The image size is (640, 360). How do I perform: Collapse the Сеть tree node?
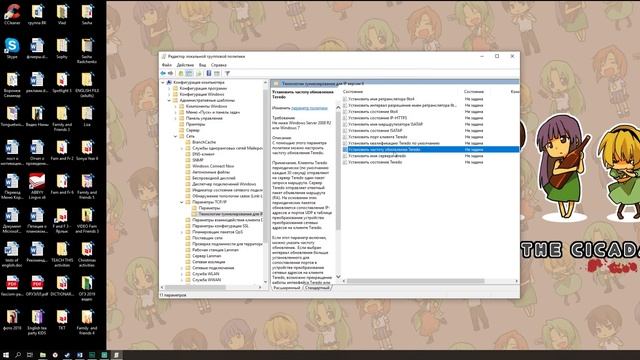(176, 136)
